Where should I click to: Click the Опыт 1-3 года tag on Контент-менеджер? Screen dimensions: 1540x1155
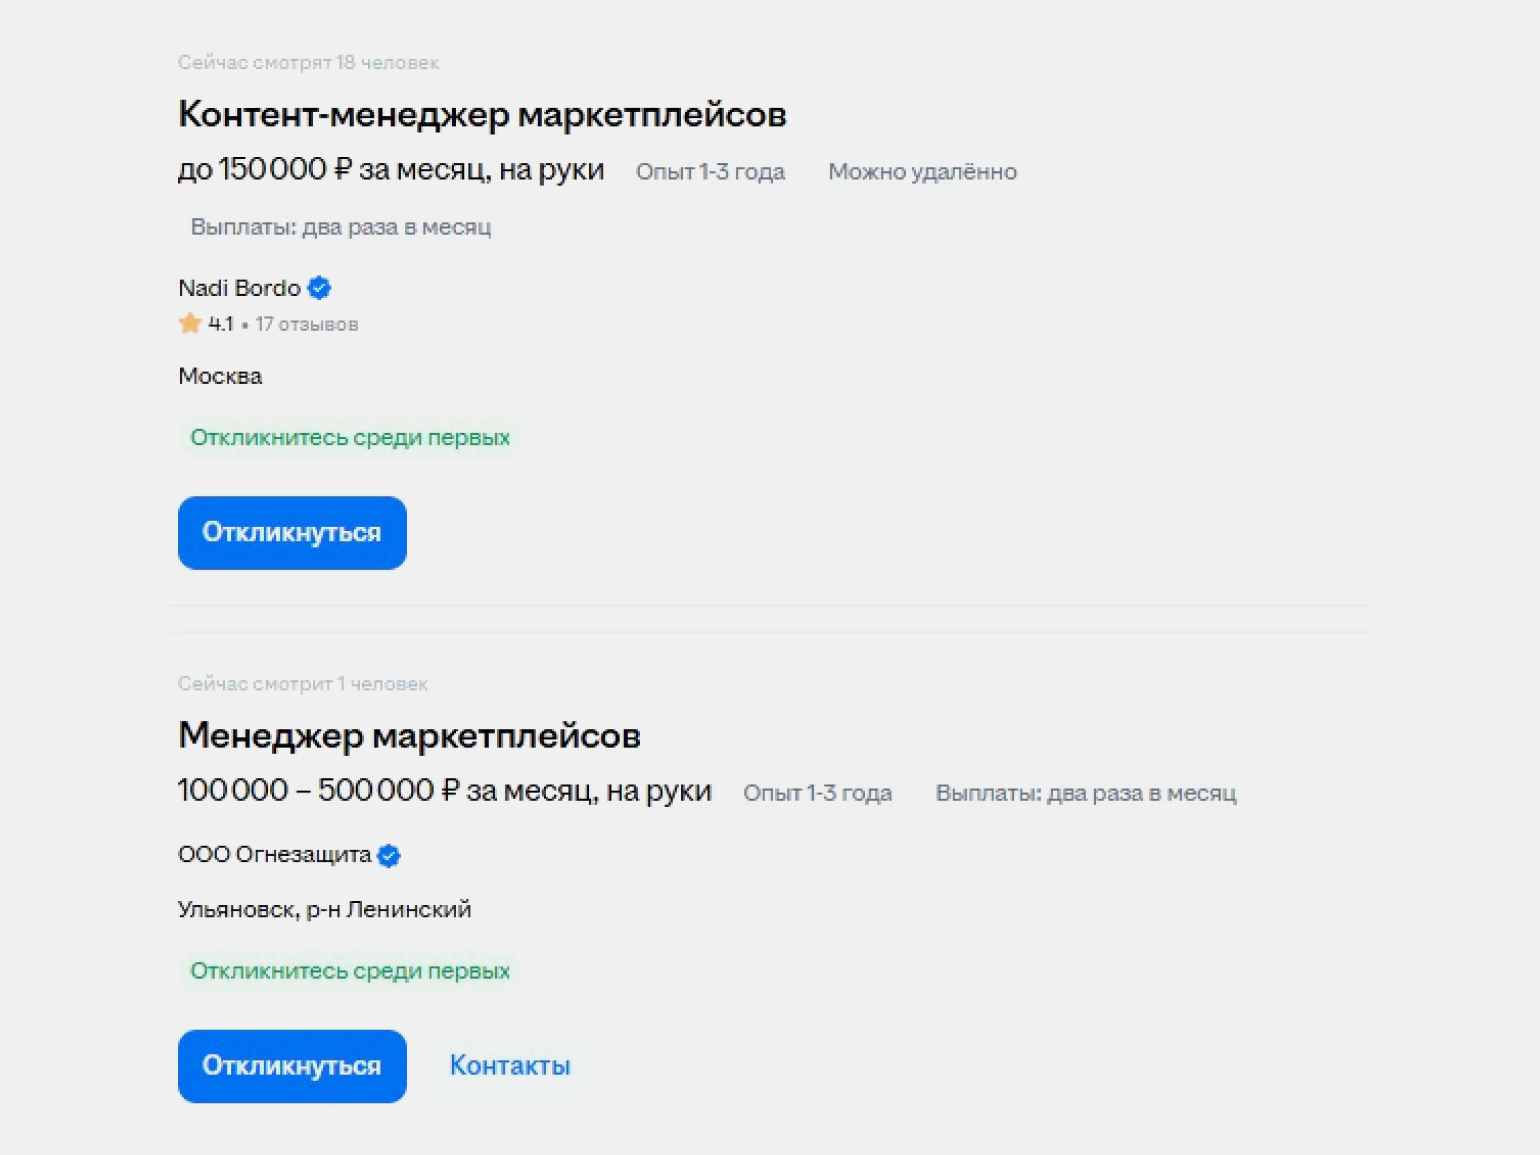click(710, 172)
